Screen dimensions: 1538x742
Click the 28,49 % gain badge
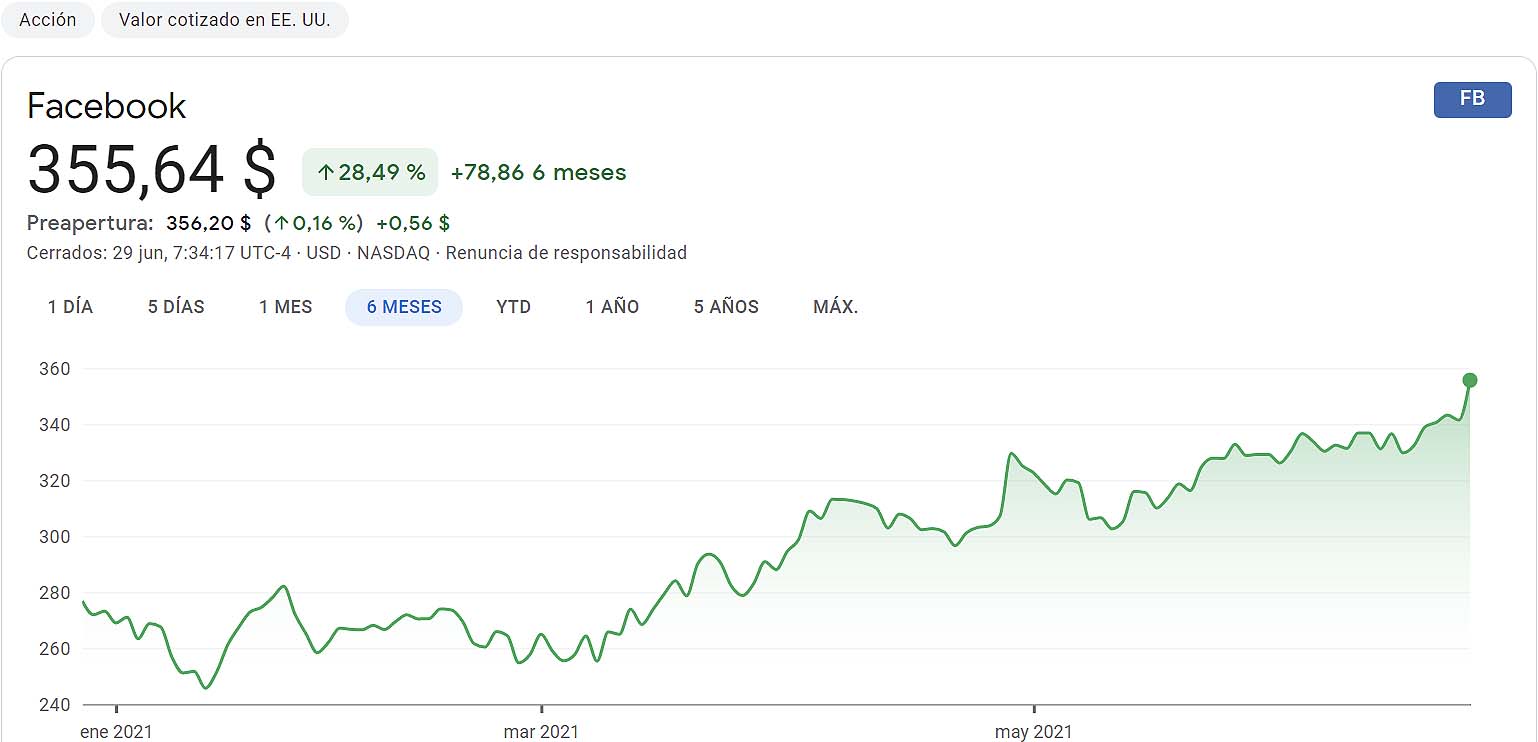(x=370, y=172)
